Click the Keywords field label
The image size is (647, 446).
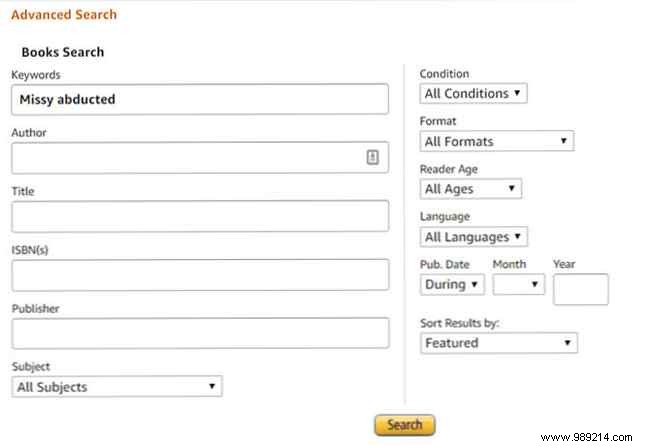point(36,74)
